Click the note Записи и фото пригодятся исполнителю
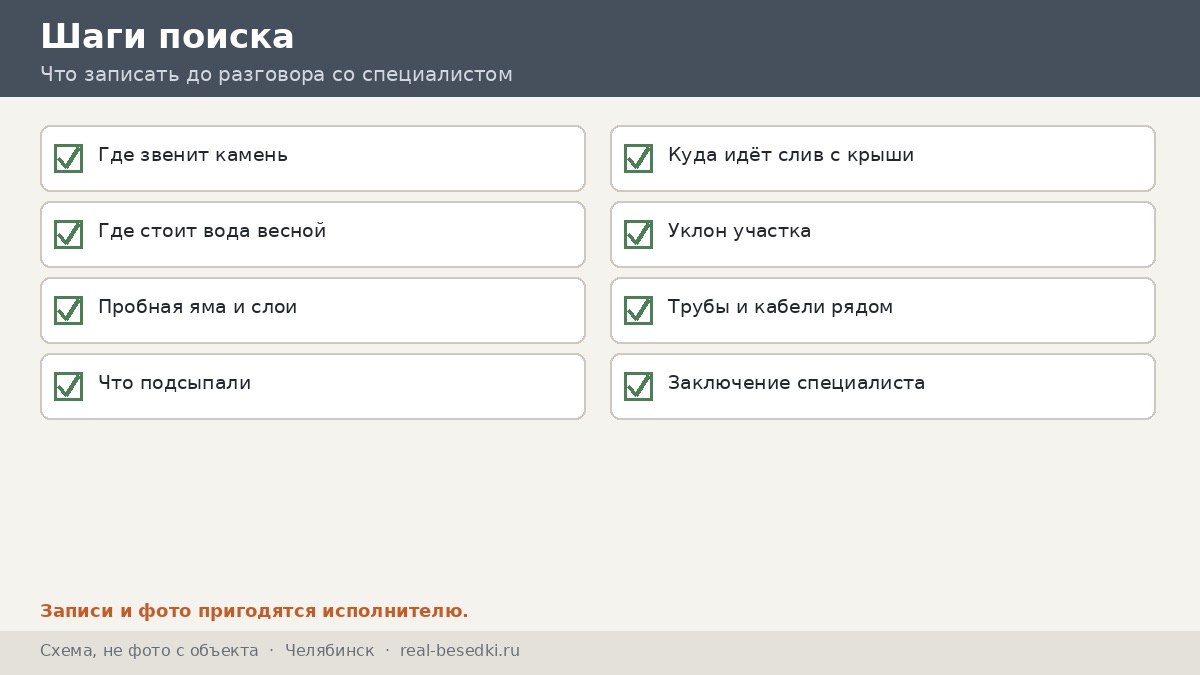The height and width of the screenshot is (675, 1200). 254,611
